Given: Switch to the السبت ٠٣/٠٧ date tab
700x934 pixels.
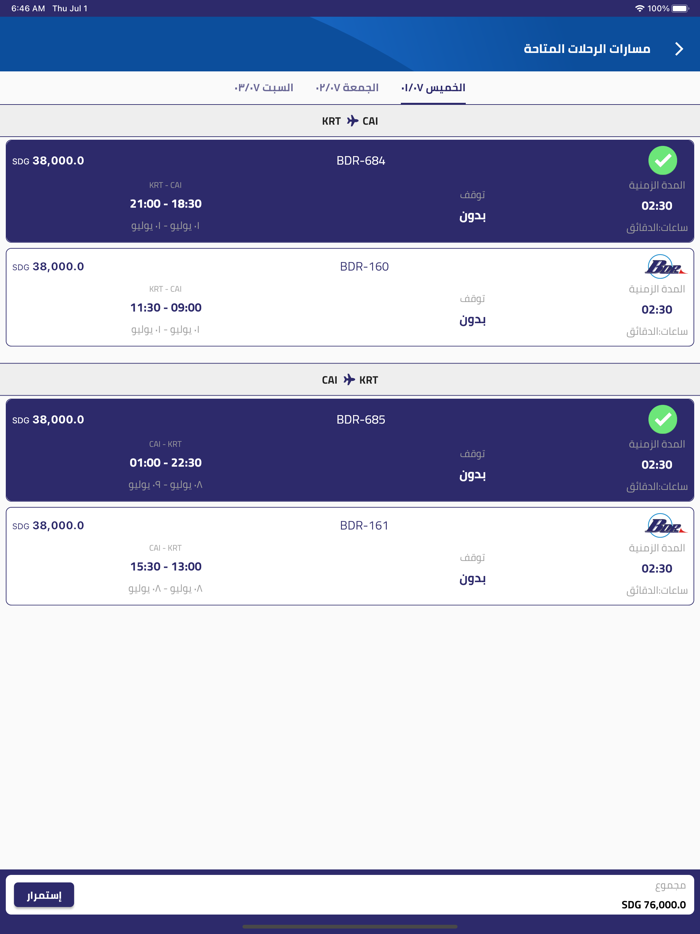Looking at the screenshot, I should click(264, 88).
